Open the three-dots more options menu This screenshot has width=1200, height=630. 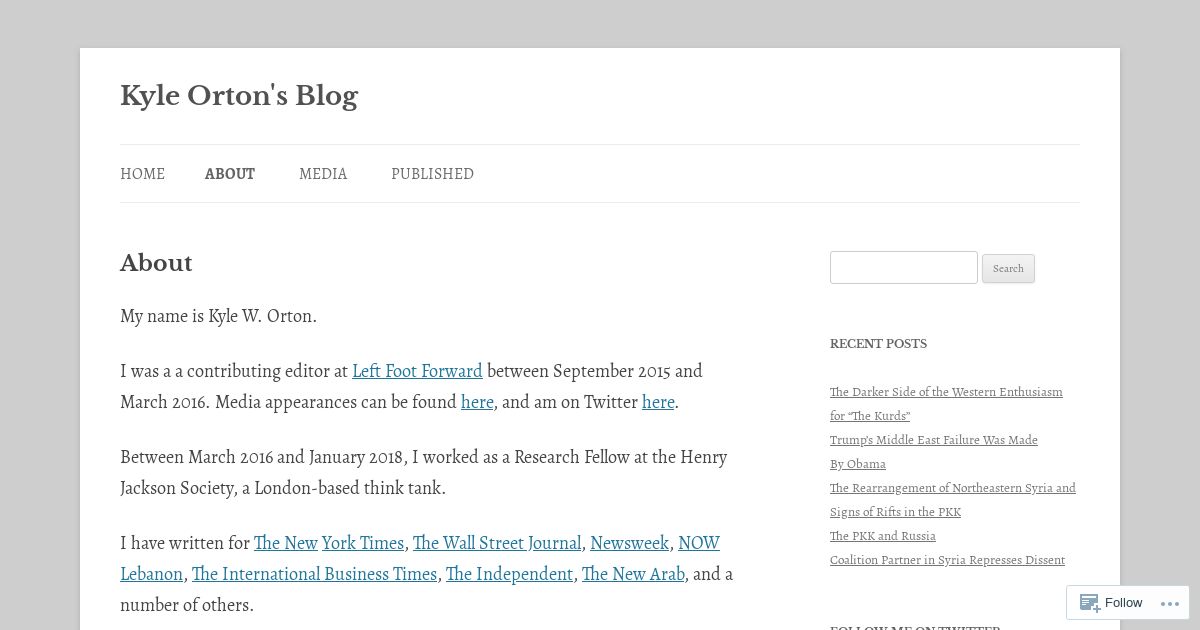click(x=1170, y=603)
